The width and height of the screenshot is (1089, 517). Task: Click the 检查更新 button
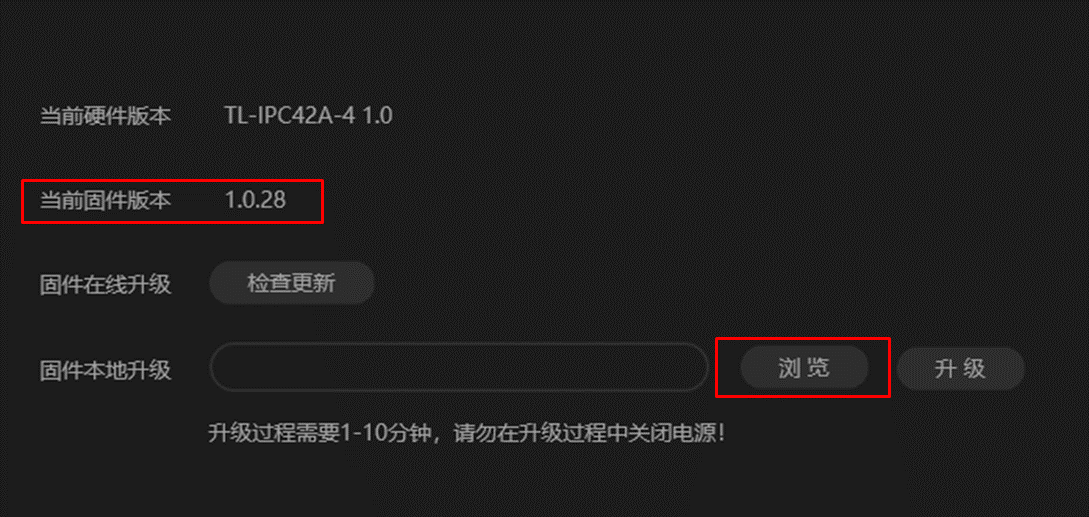292,284
